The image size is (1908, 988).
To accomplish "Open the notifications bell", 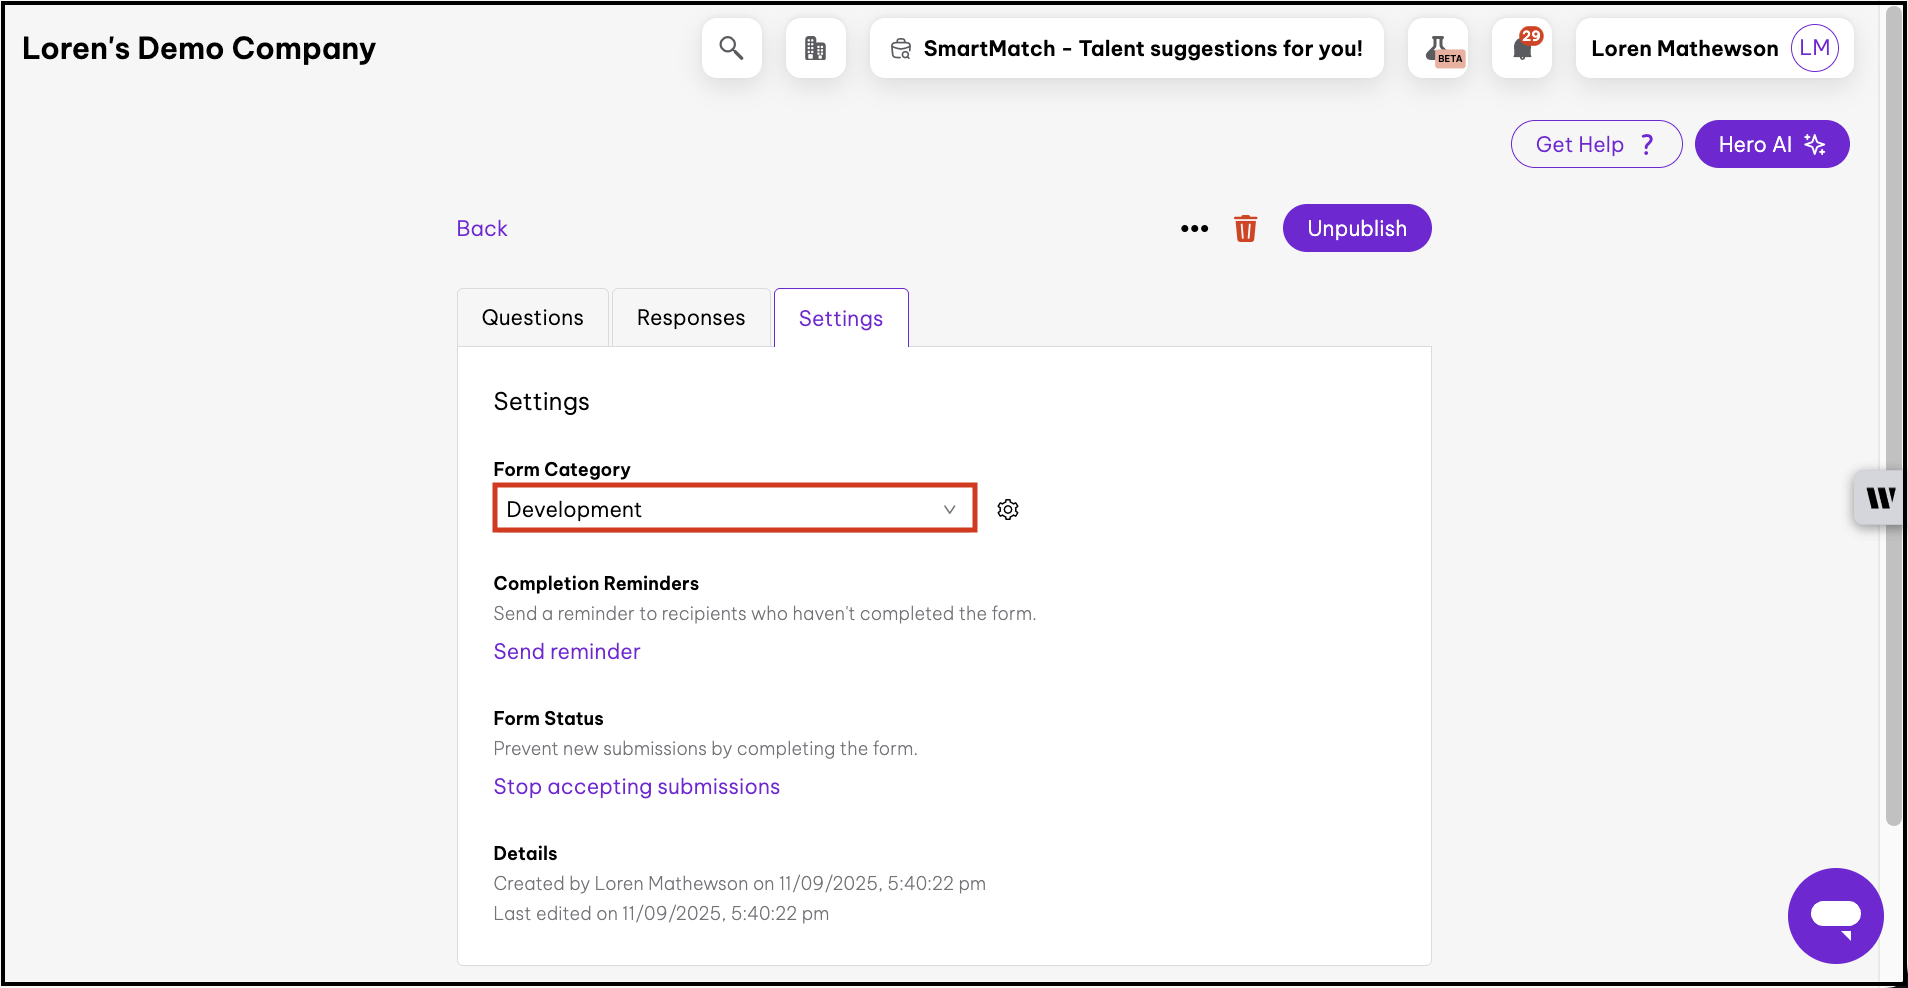I will click(1522, 48).
